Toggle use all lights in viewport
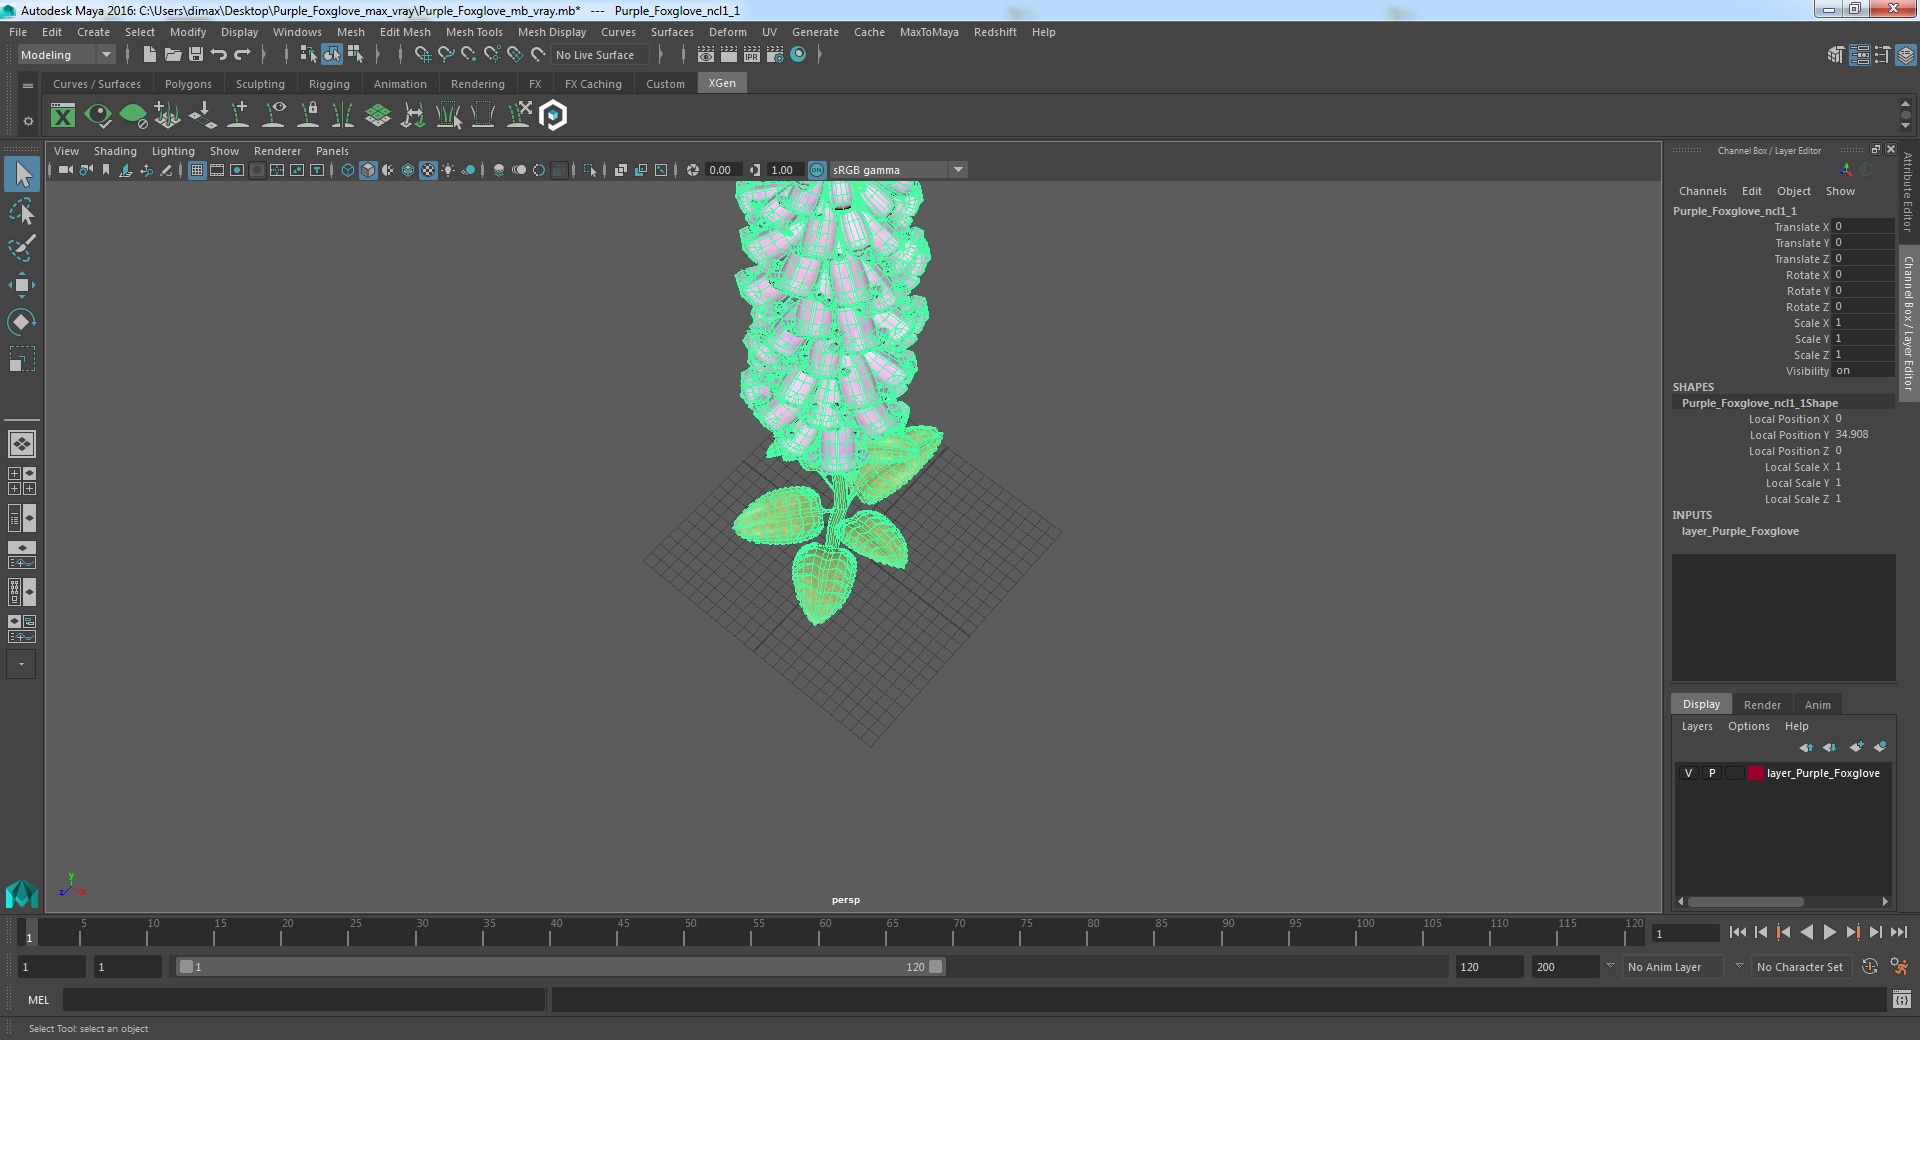1920x1158 pixels. 448,170
